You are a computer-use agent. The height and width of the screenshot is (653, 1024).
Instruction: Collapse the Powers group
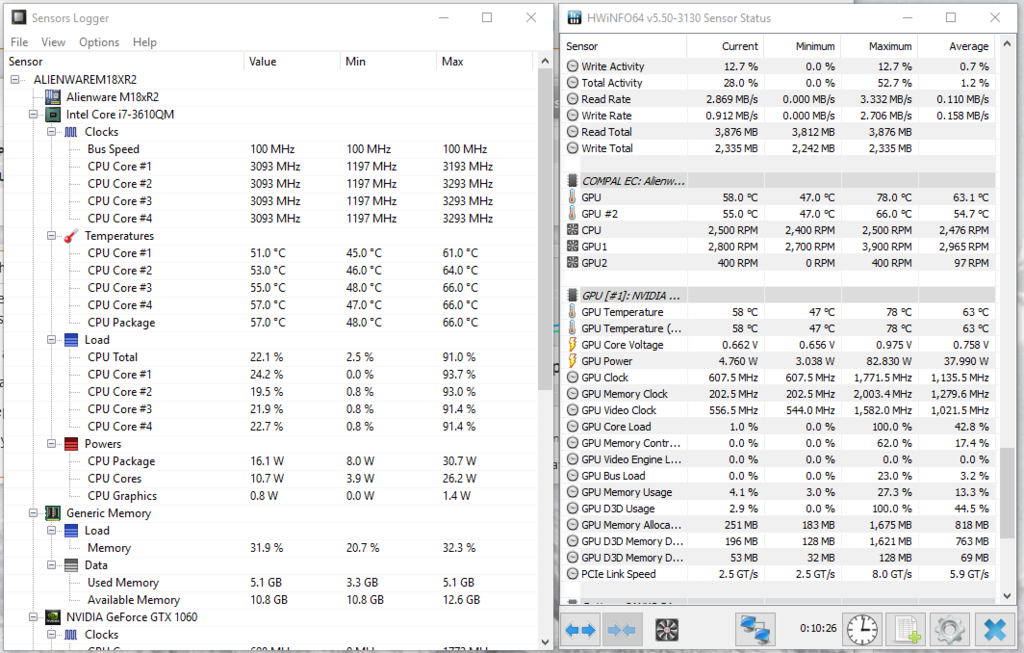click(52, 444)
